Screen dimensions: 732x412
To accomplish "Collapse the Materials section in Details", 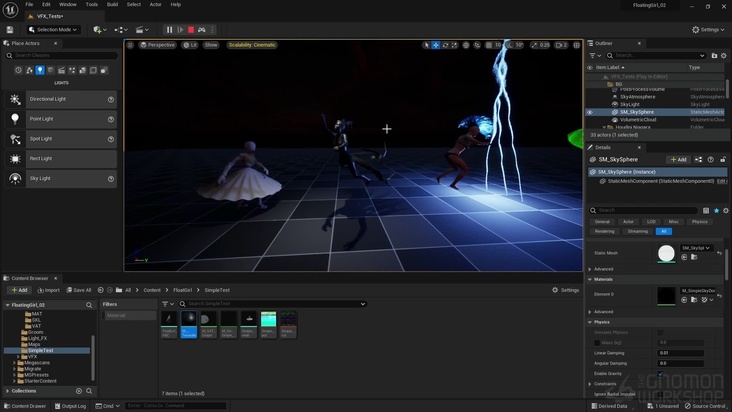I will tap(591, 280).
